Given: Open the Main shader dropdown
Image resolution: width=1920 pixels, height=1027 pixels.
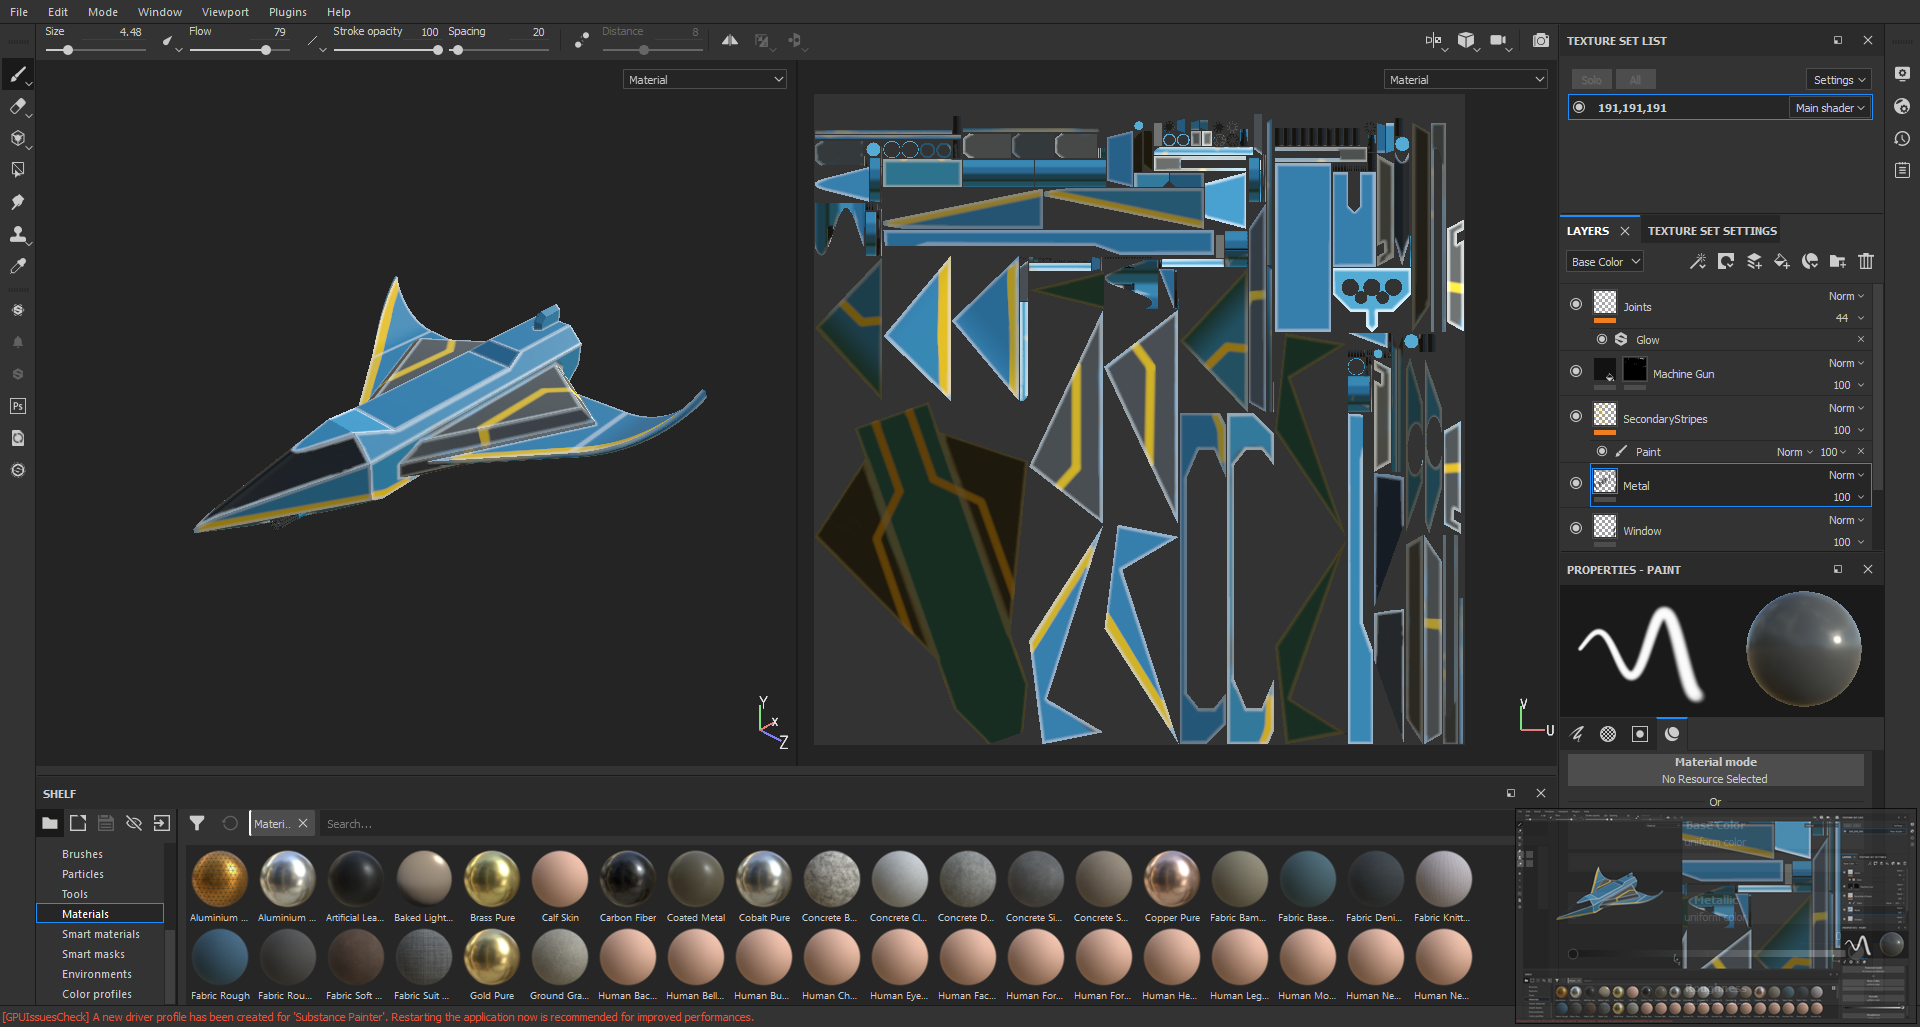Looking at the screenshot, I should pos(1829,108).
